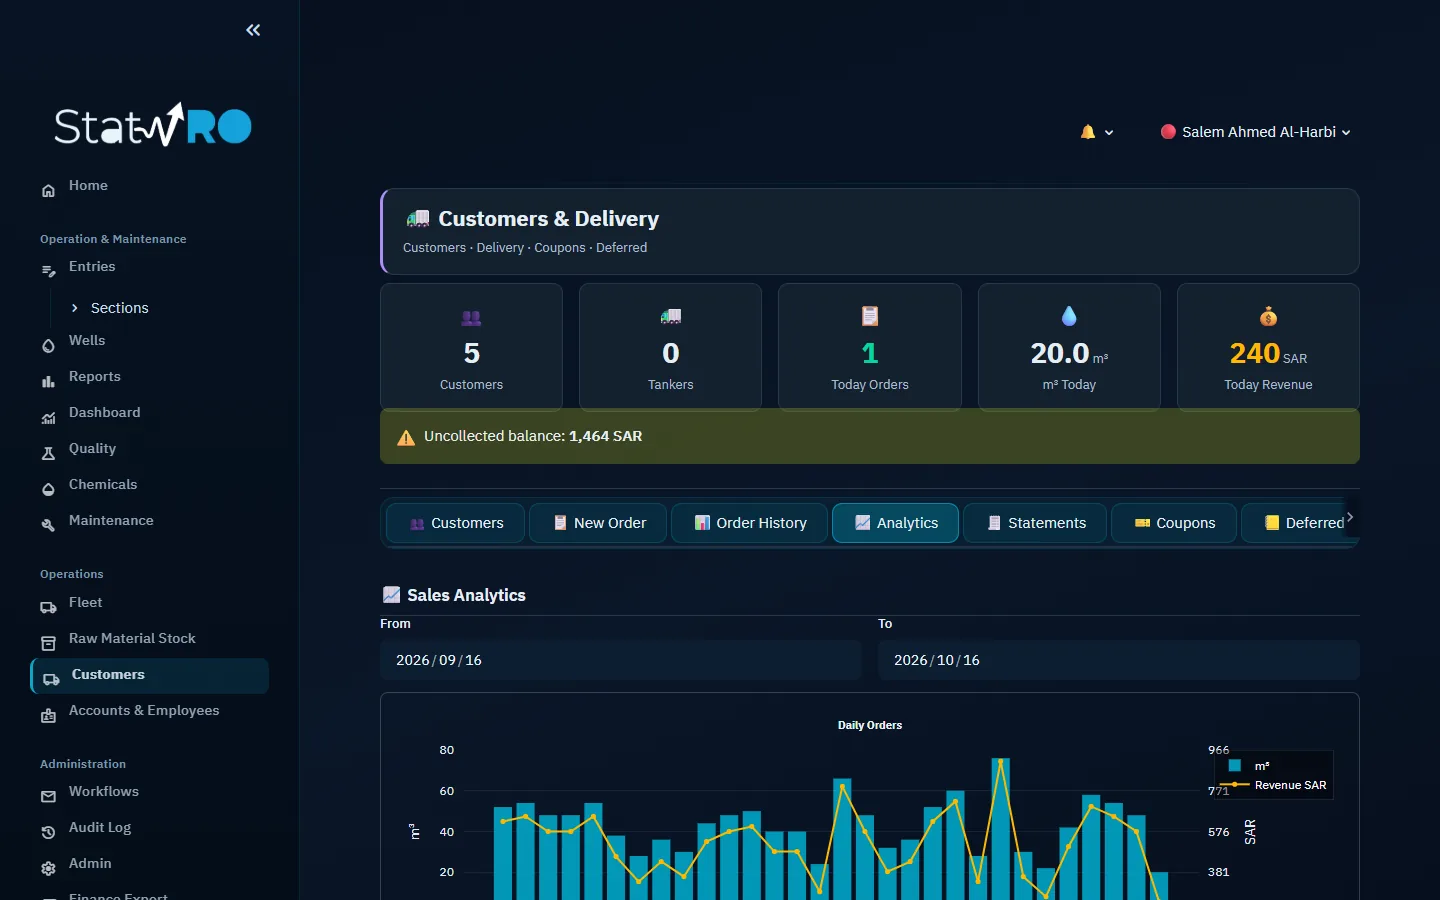The image size is (1440, 900).
Task: Click the Quality flask icon
Action: pyautogui.click(x=48, y=453)
